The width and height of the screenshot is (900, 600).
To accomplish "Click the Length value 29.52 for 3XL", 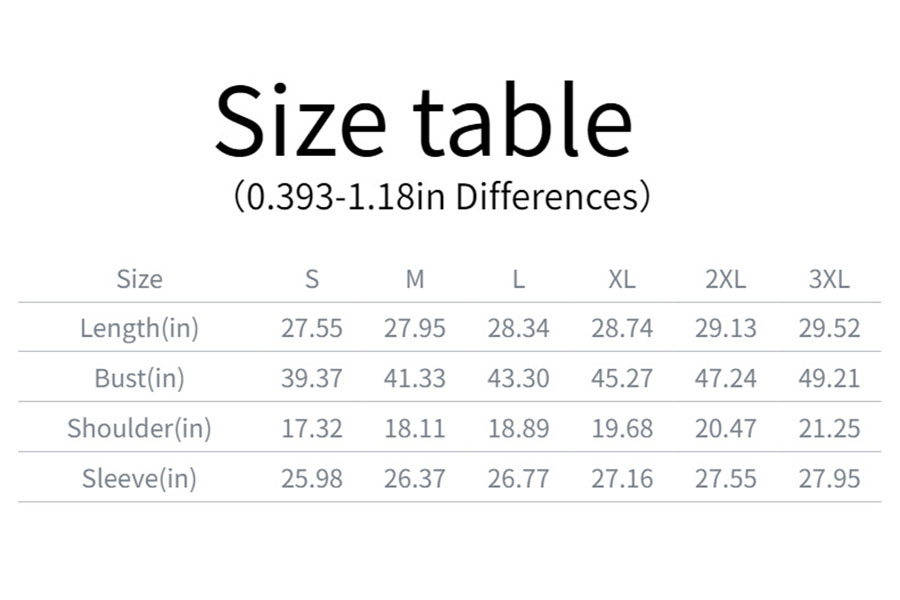I will click(828, 328).
